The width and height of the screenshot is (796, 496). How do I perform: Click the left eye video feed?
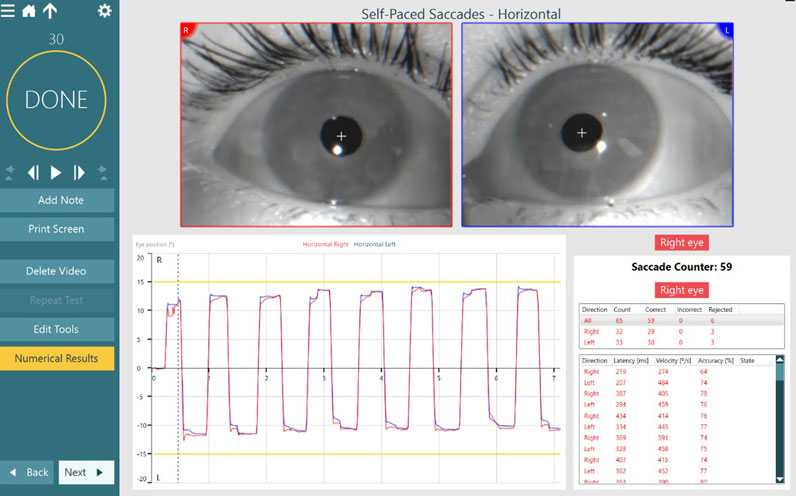[597, 125]
